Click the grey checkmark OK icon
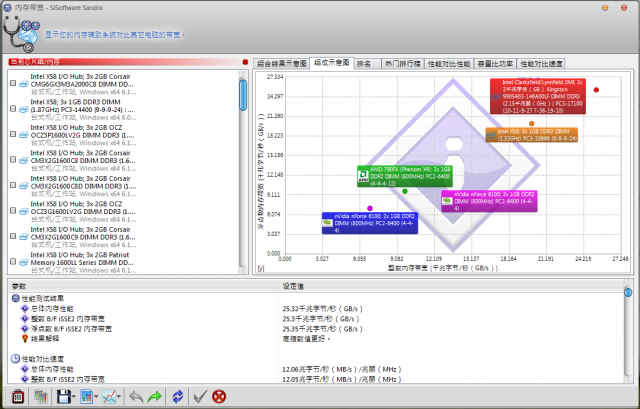This screenshot has width=640, height=409. (x=200, y=397)
